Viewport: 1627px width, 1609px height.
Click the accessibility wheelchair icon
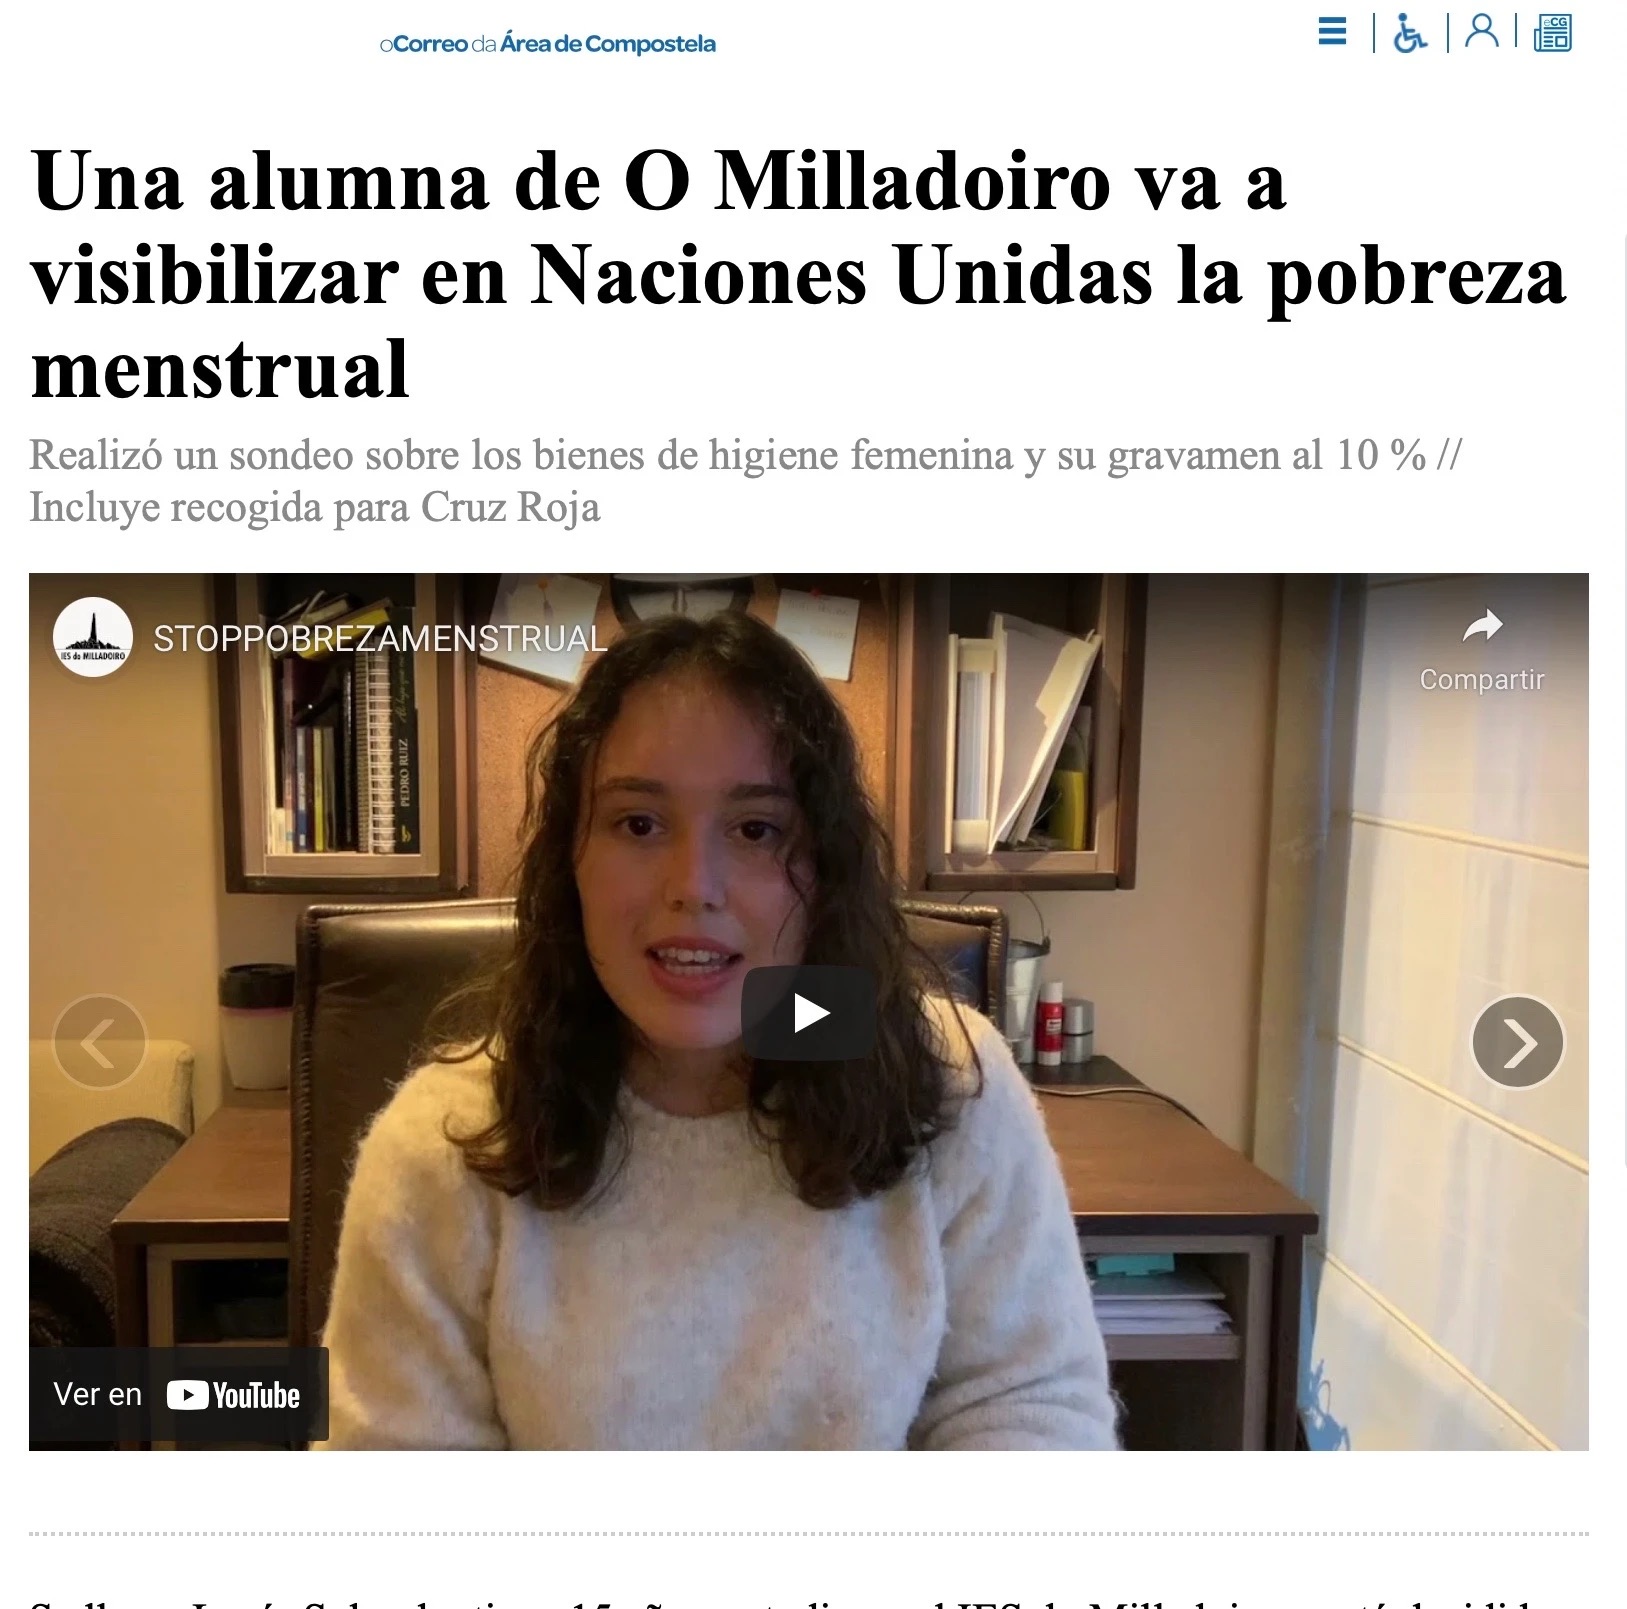[x=1409, y=33]
